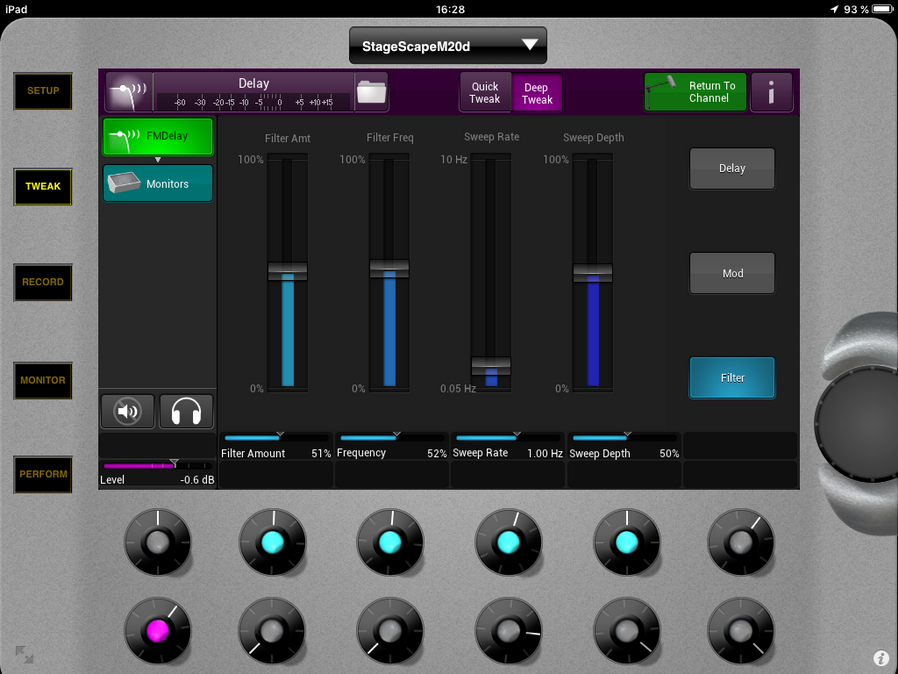Switch to Quick Tweak mode
Image resolution: width=898 pixels, height=674 pixels.
(485, 93)
